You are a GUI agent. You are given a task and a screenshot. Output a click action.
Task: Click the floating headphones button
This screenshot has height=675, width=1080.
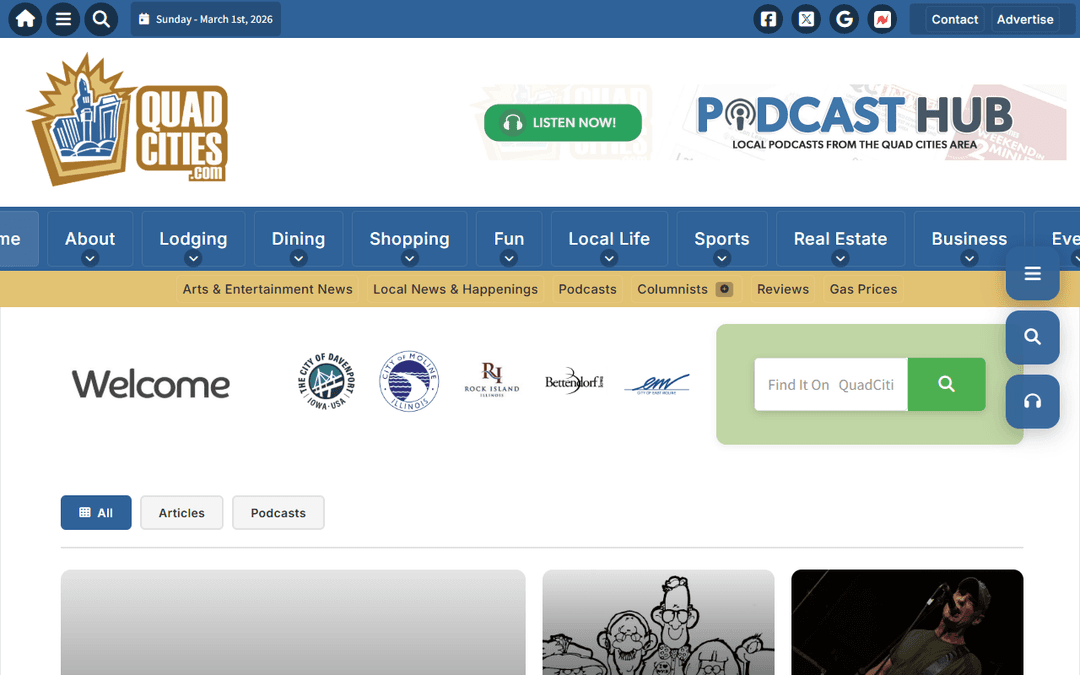pyautogui.click(x=1032, y=402)
